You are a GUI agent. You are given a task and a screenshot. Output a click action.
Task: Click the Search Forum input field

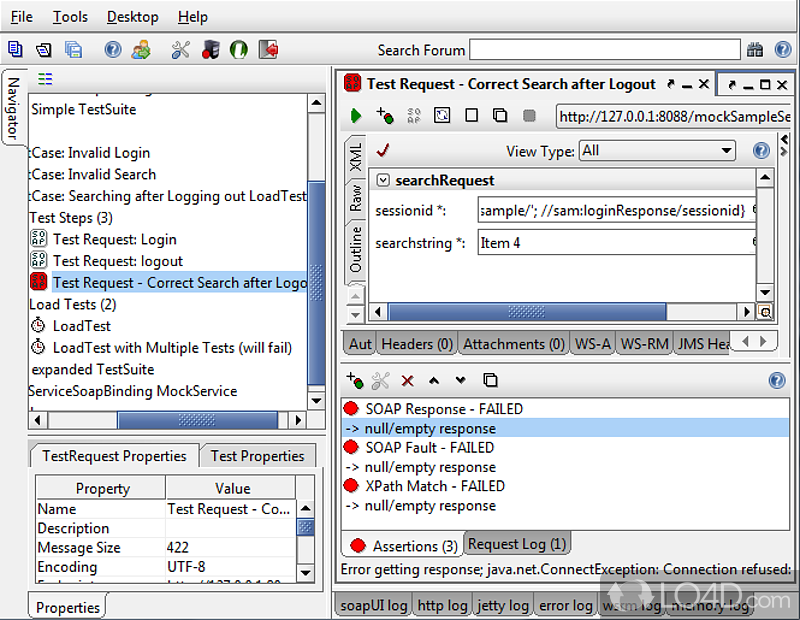pos(604,50)
